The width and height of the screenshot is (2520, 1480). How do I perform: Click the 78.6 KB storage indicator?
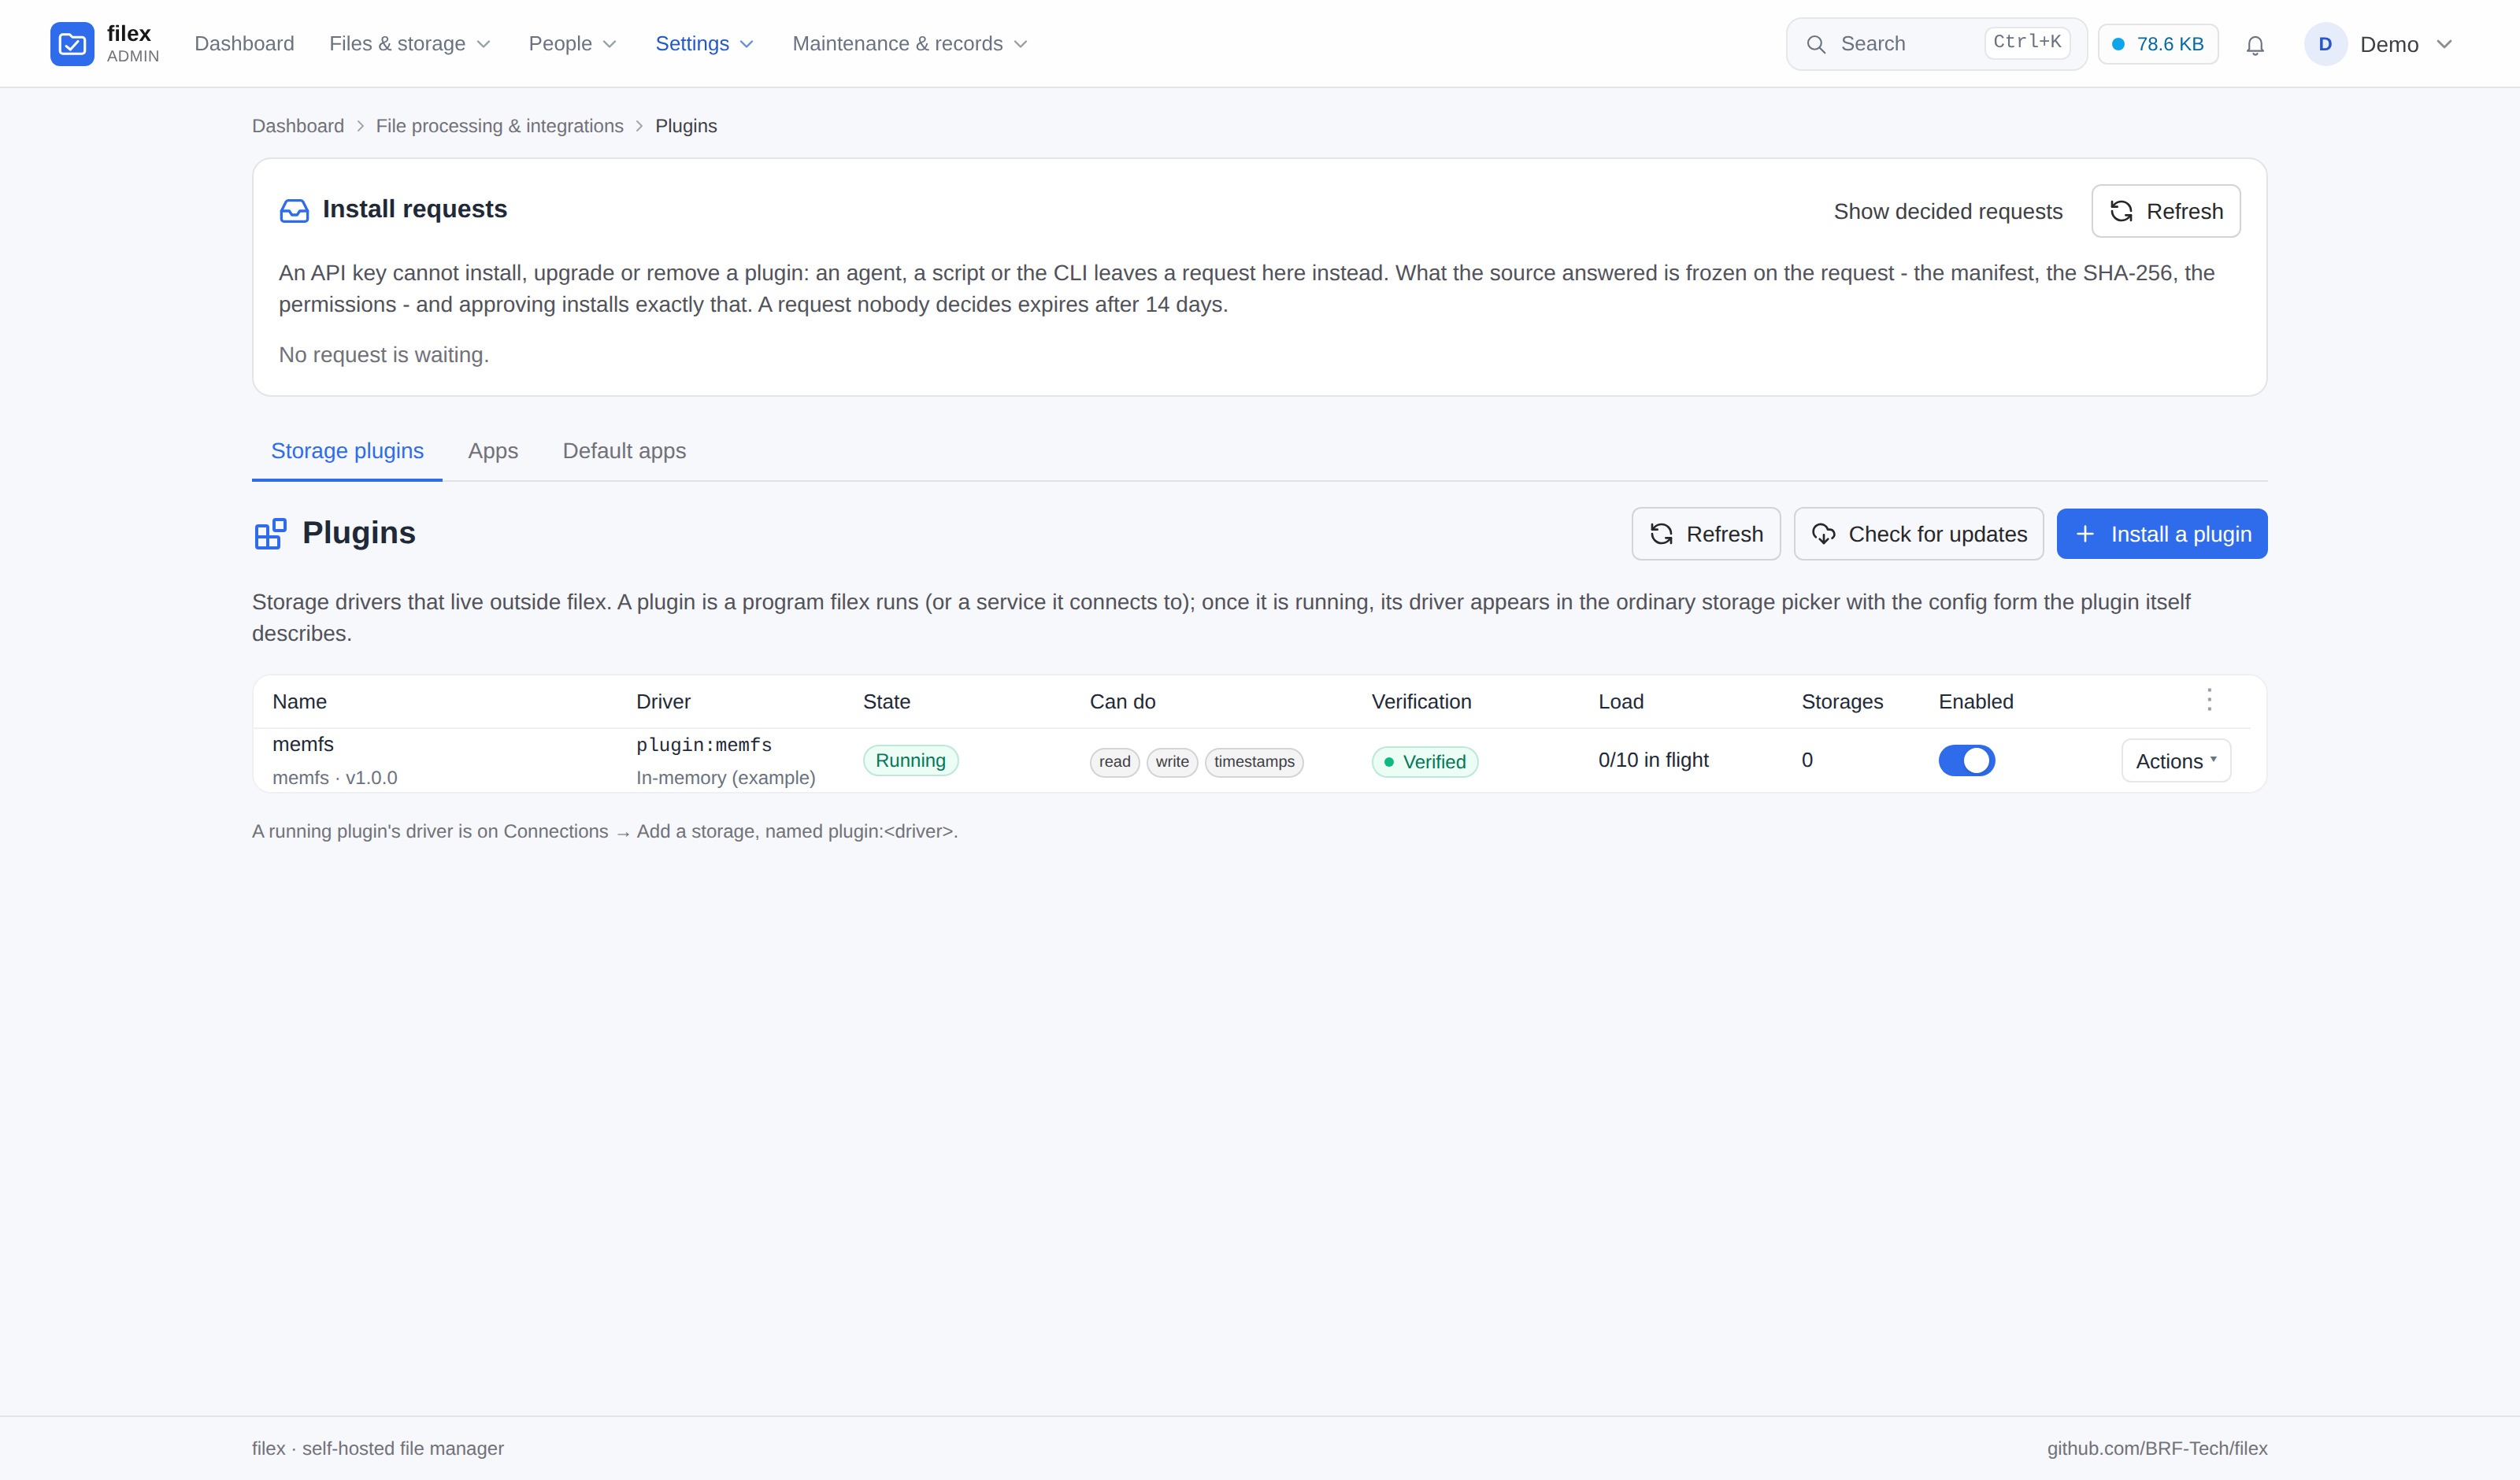coord(2158,44)
